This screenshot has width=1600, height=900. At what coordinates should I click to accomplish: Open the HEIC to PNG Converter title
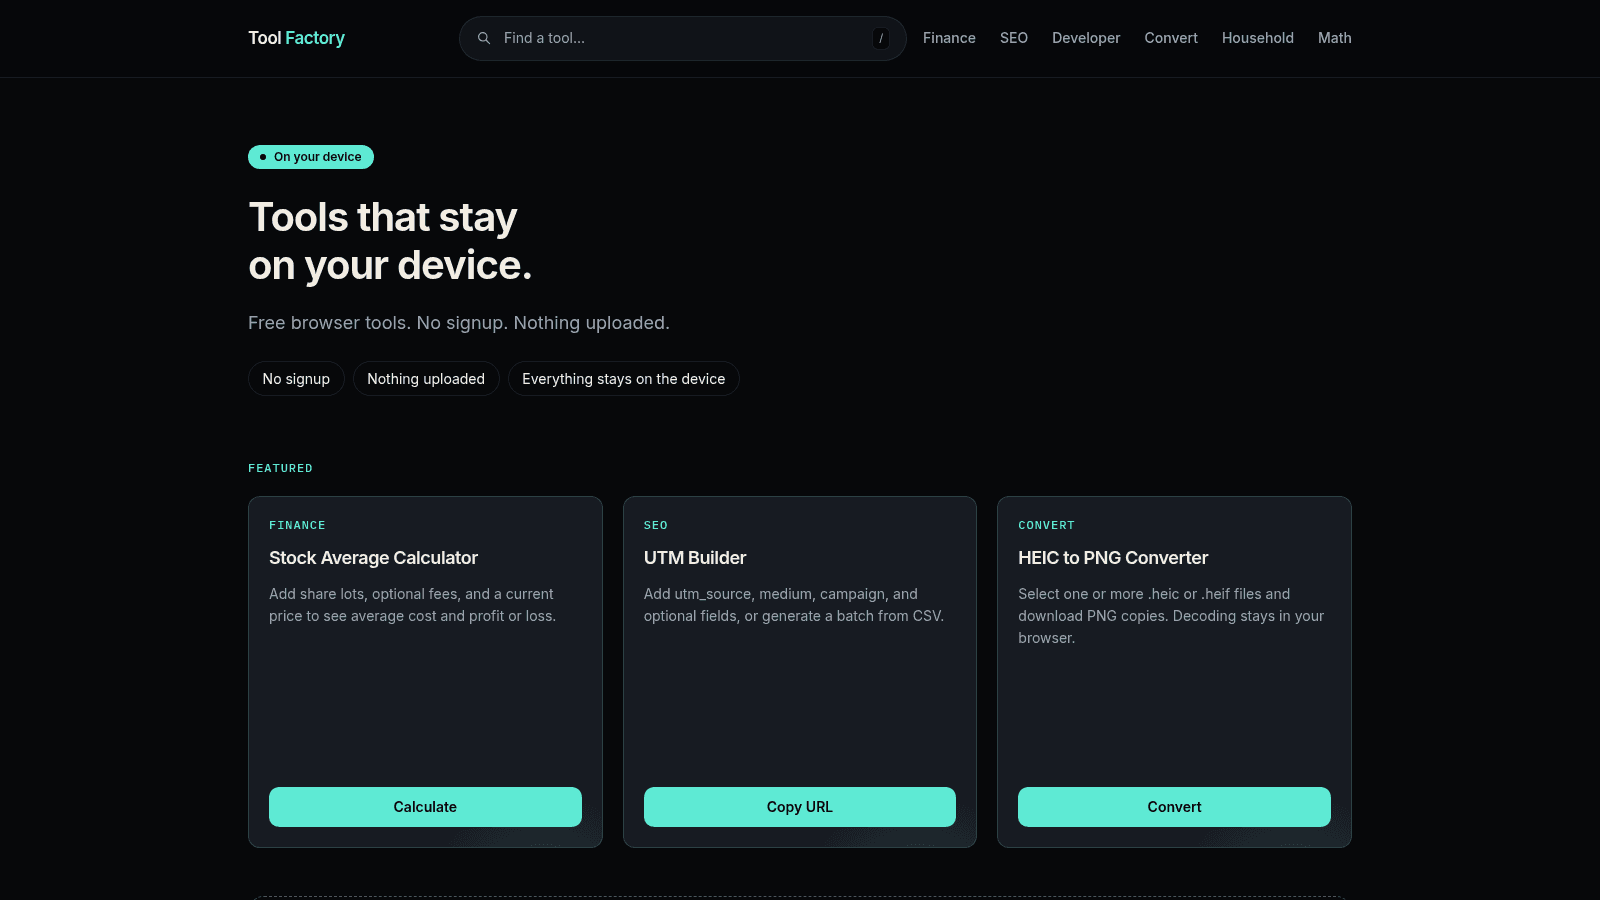pos(1113,558)
